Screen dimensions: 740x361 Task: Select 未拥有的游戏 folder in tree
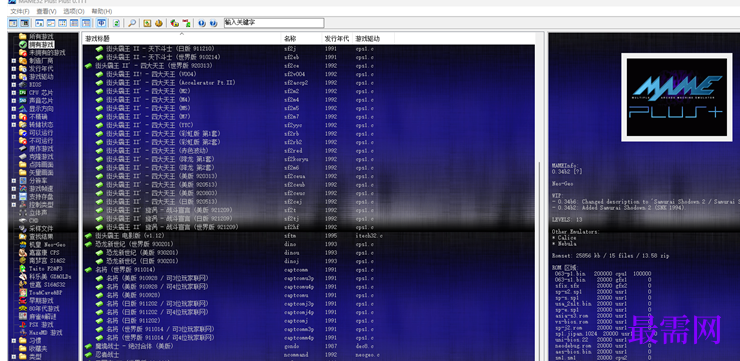(x=47, y=52)
